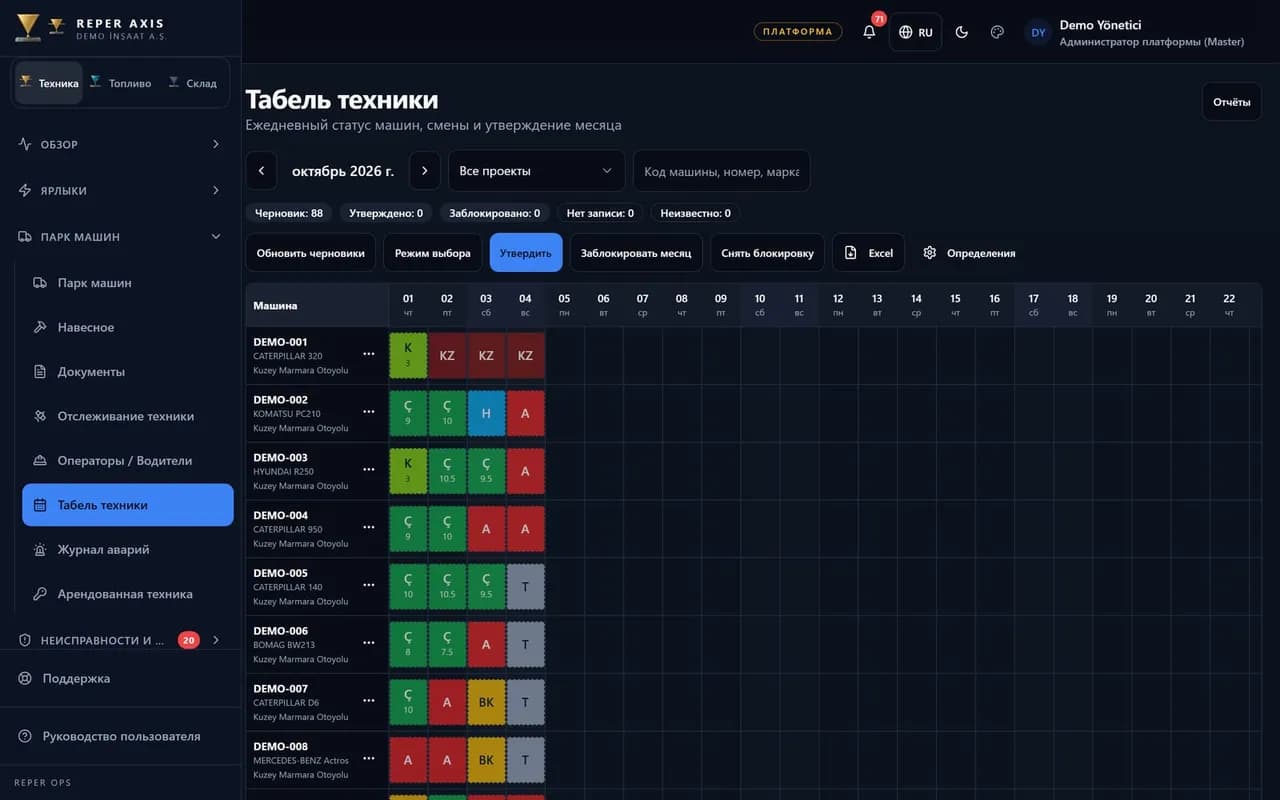
Task: Open the notifications bell
Action: [x=869, y=32]
